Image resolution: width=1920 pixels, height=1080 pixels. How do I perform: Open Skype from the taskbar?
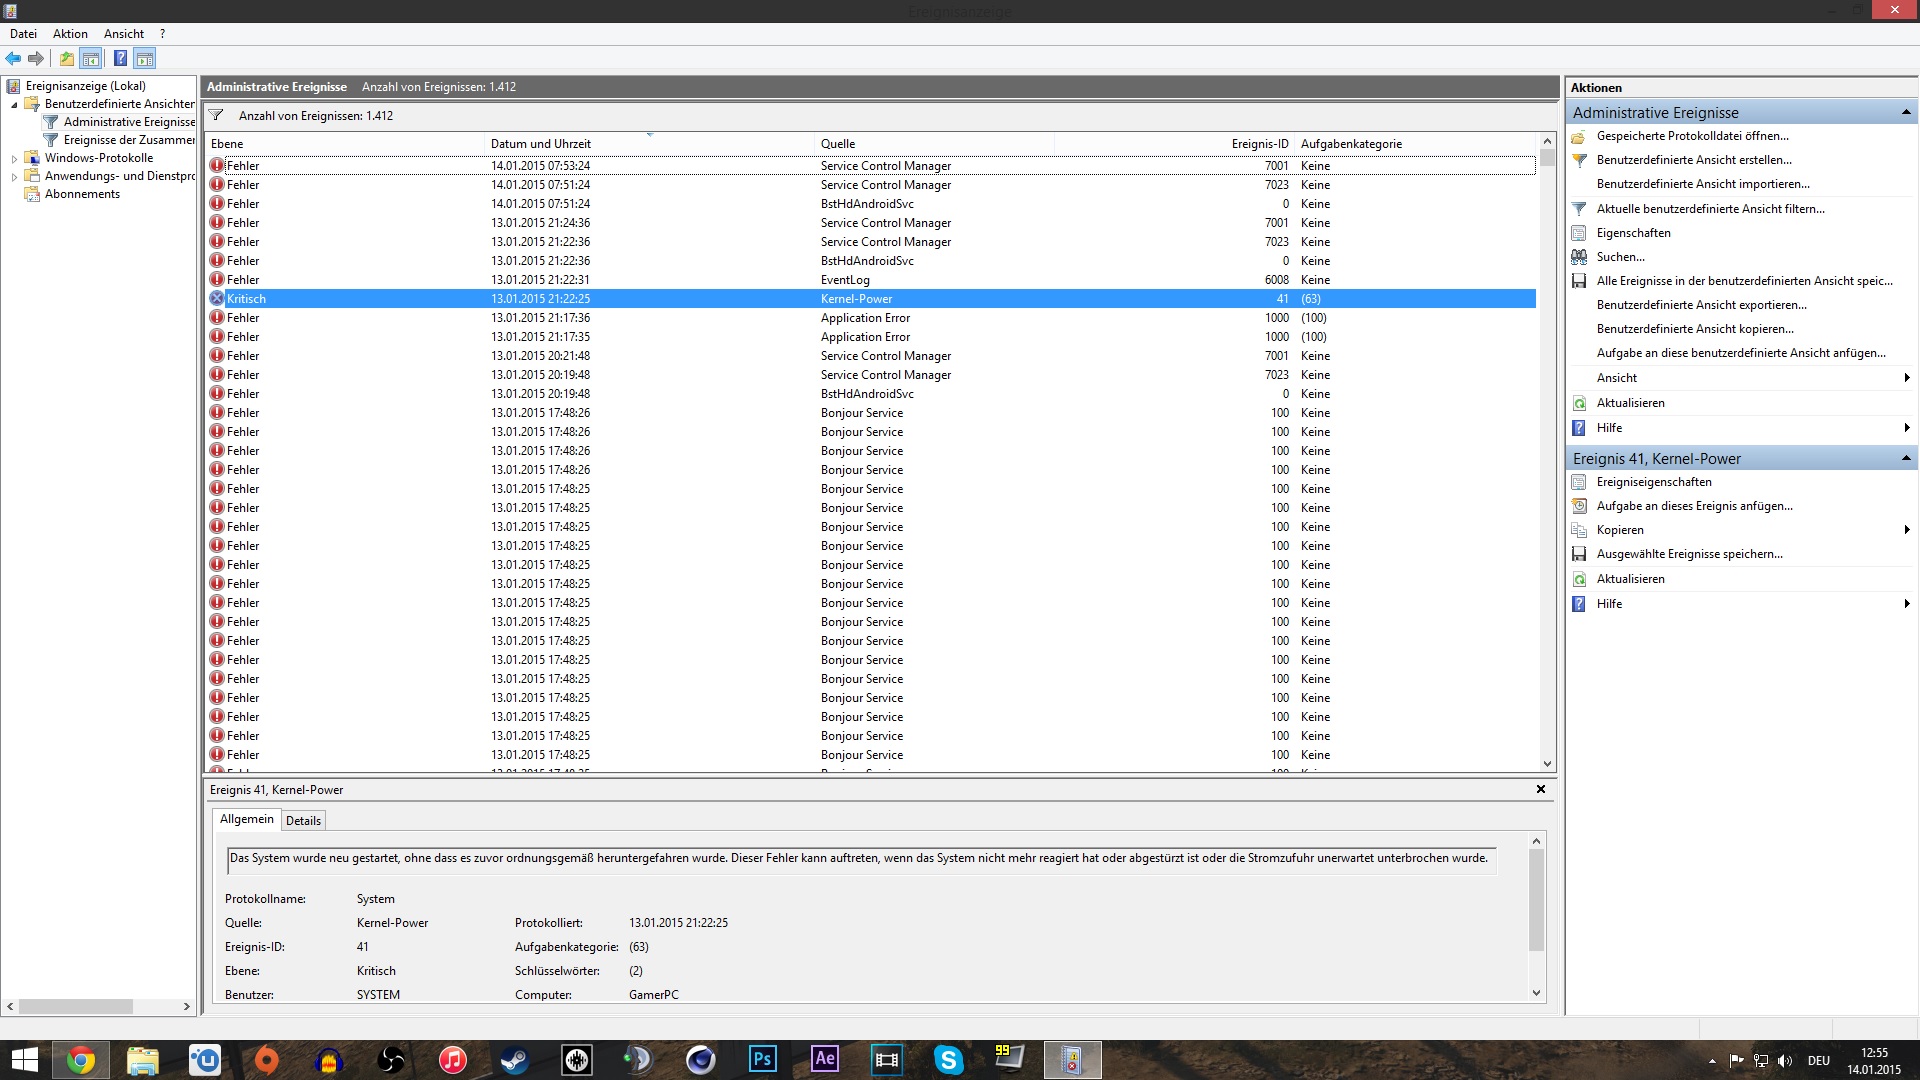point(948,1059)
